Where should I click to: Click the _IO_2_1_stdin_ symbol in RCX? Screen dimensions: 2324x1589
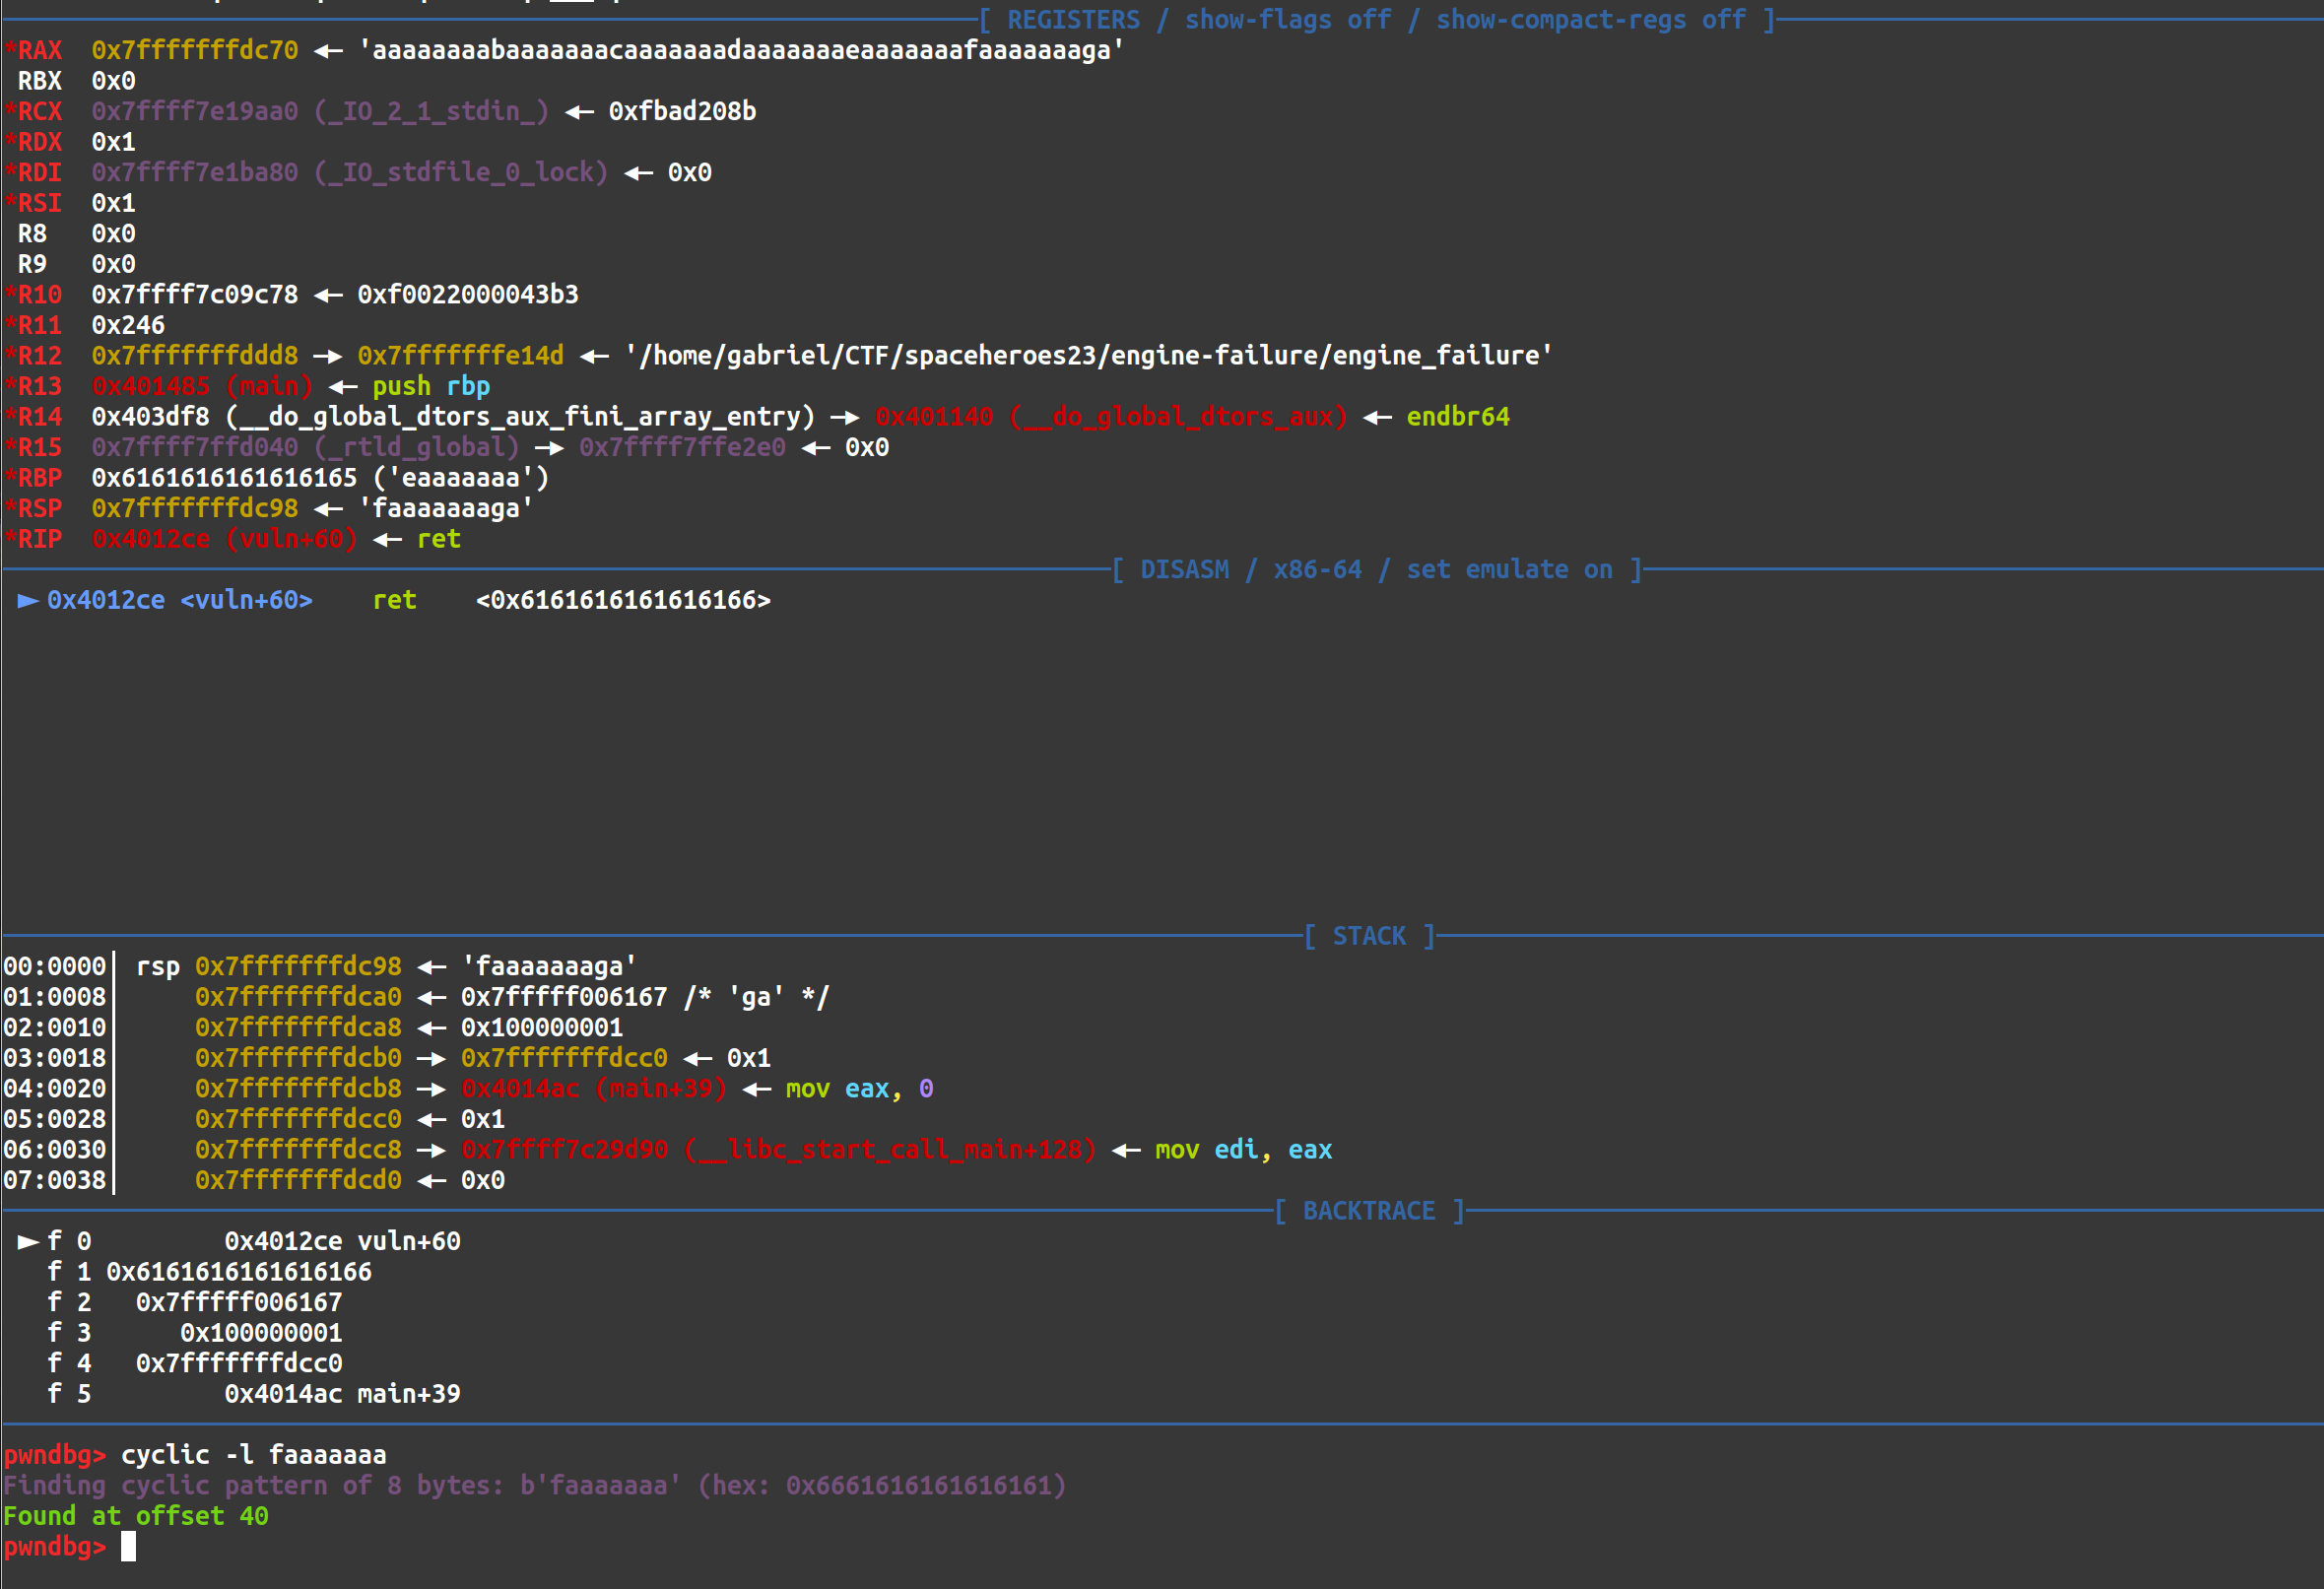[432, 111]
